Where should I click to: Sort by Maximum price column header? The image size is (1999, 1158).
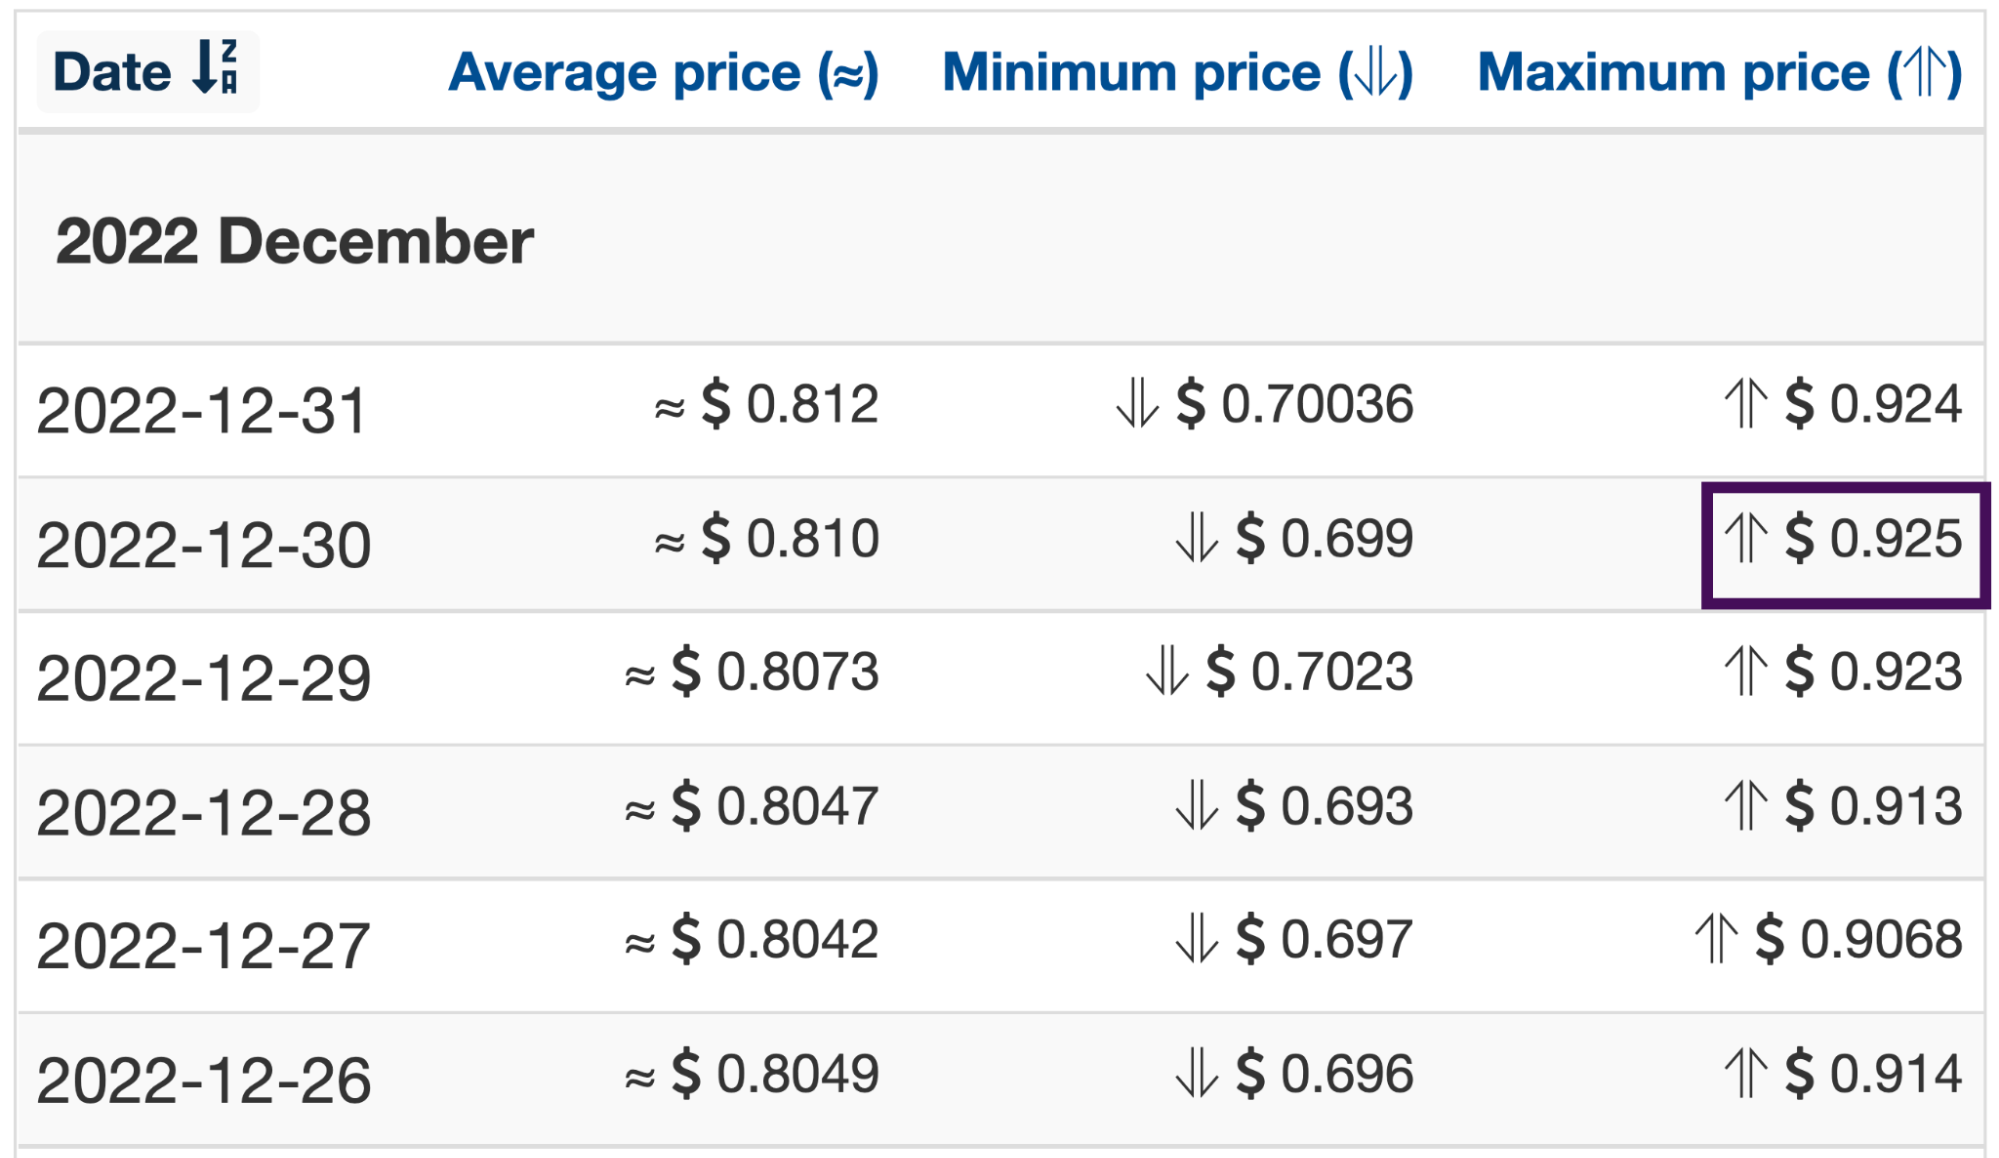click(1720, 73)
